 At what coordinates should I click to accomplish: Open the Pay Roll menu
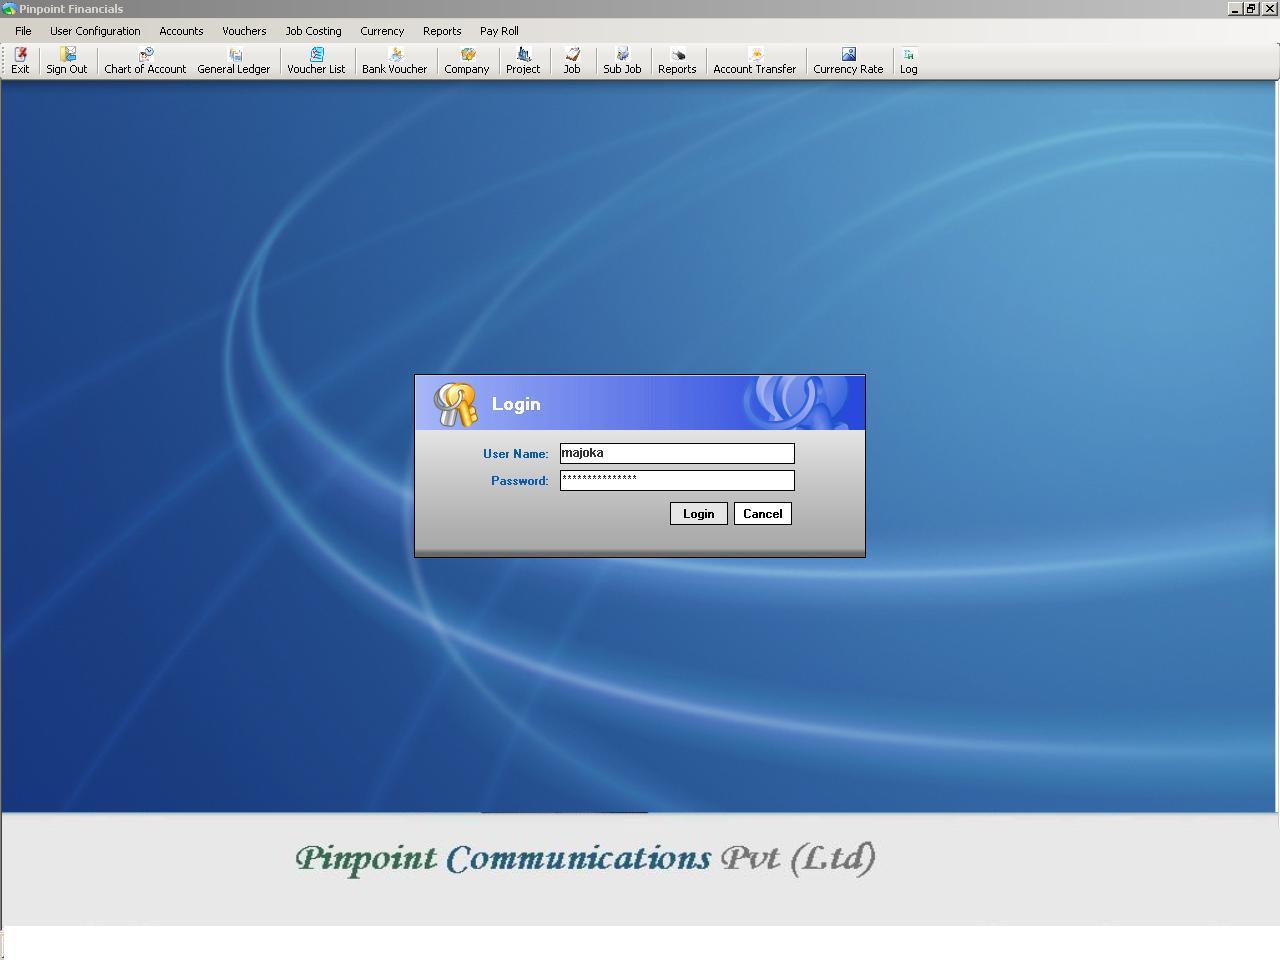(x=499, y=31)
